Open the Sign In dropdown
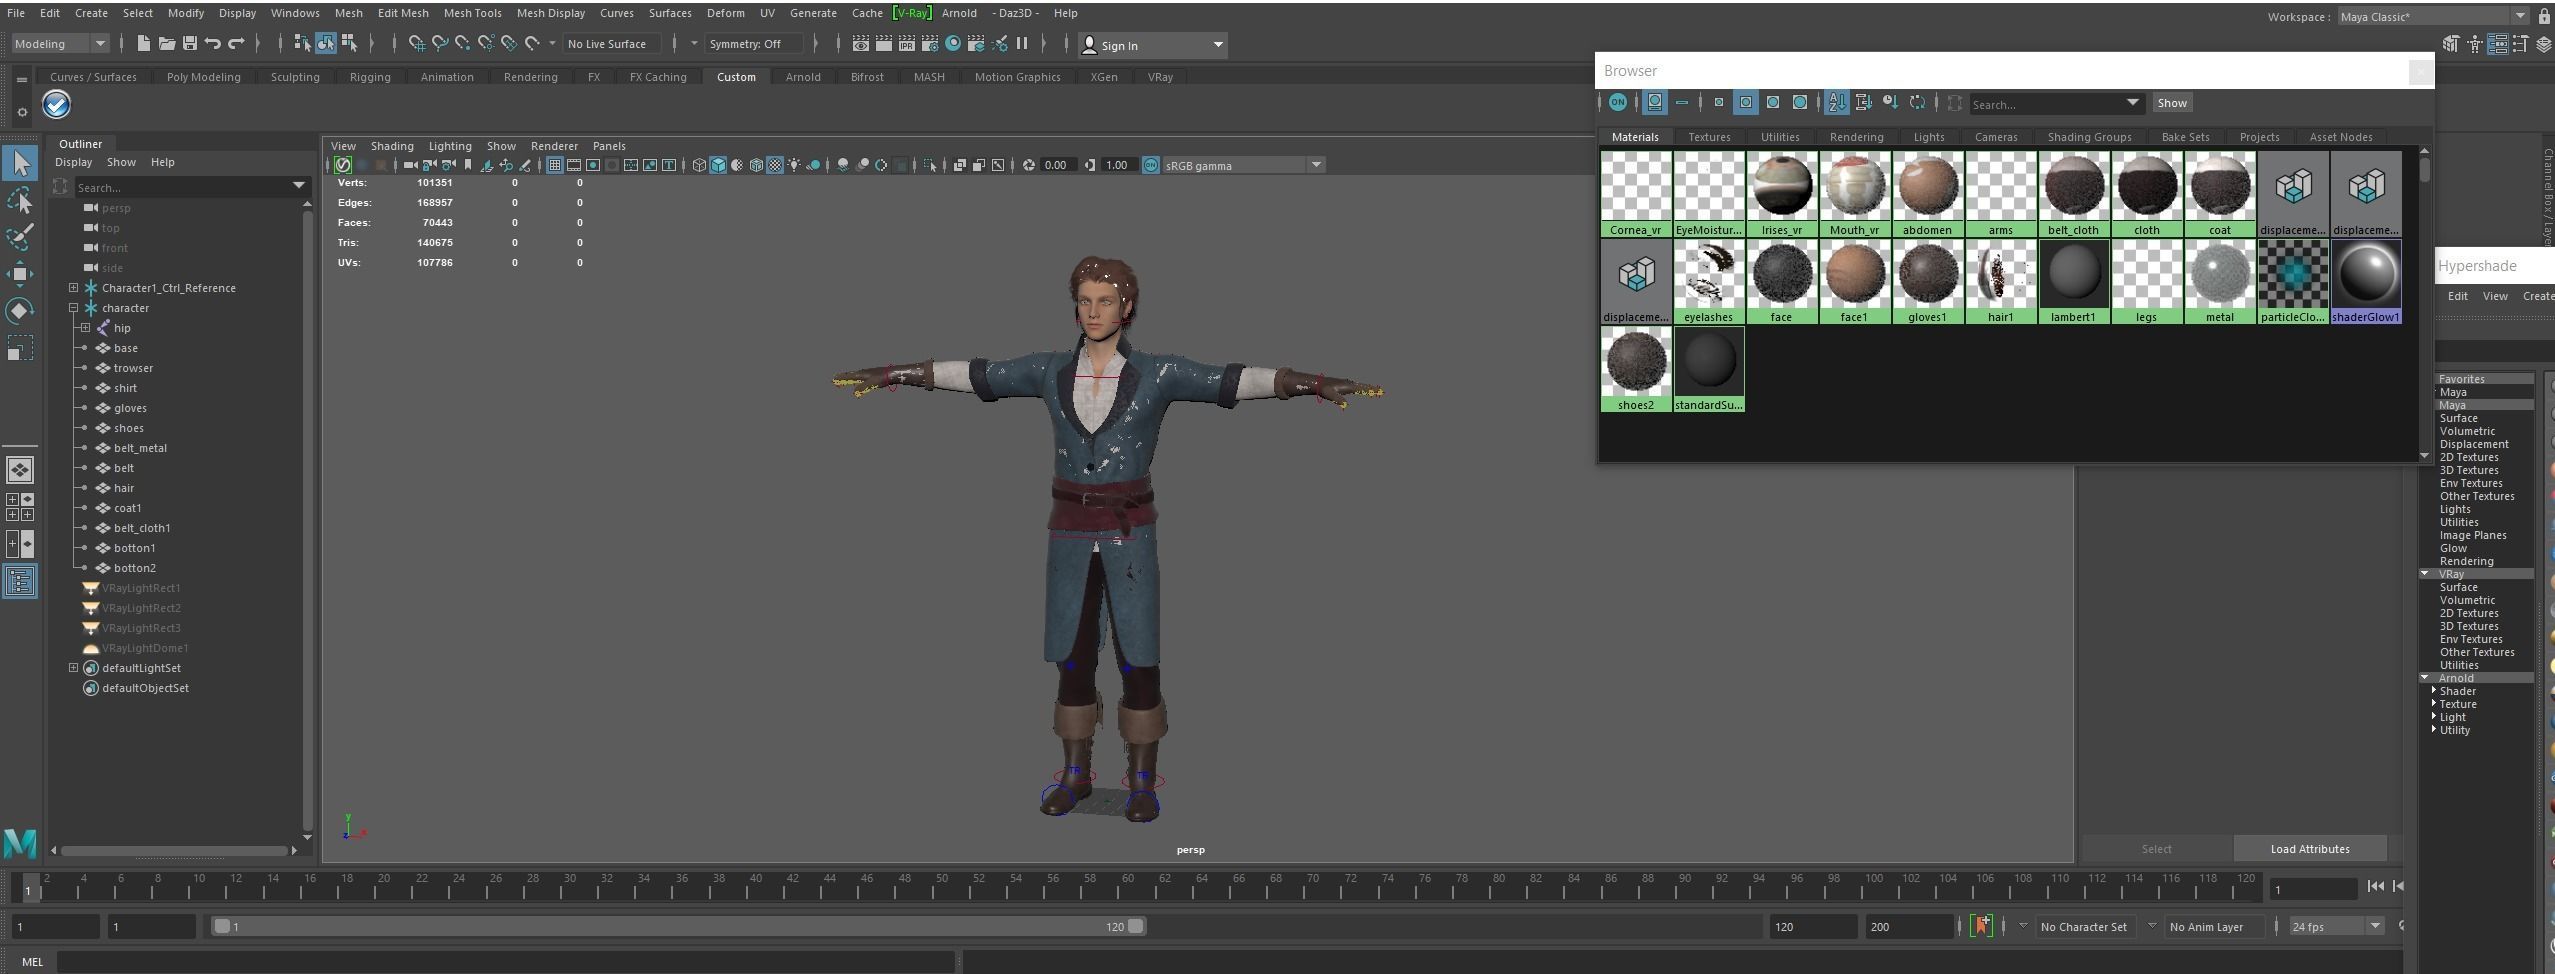 point(1154,45)
